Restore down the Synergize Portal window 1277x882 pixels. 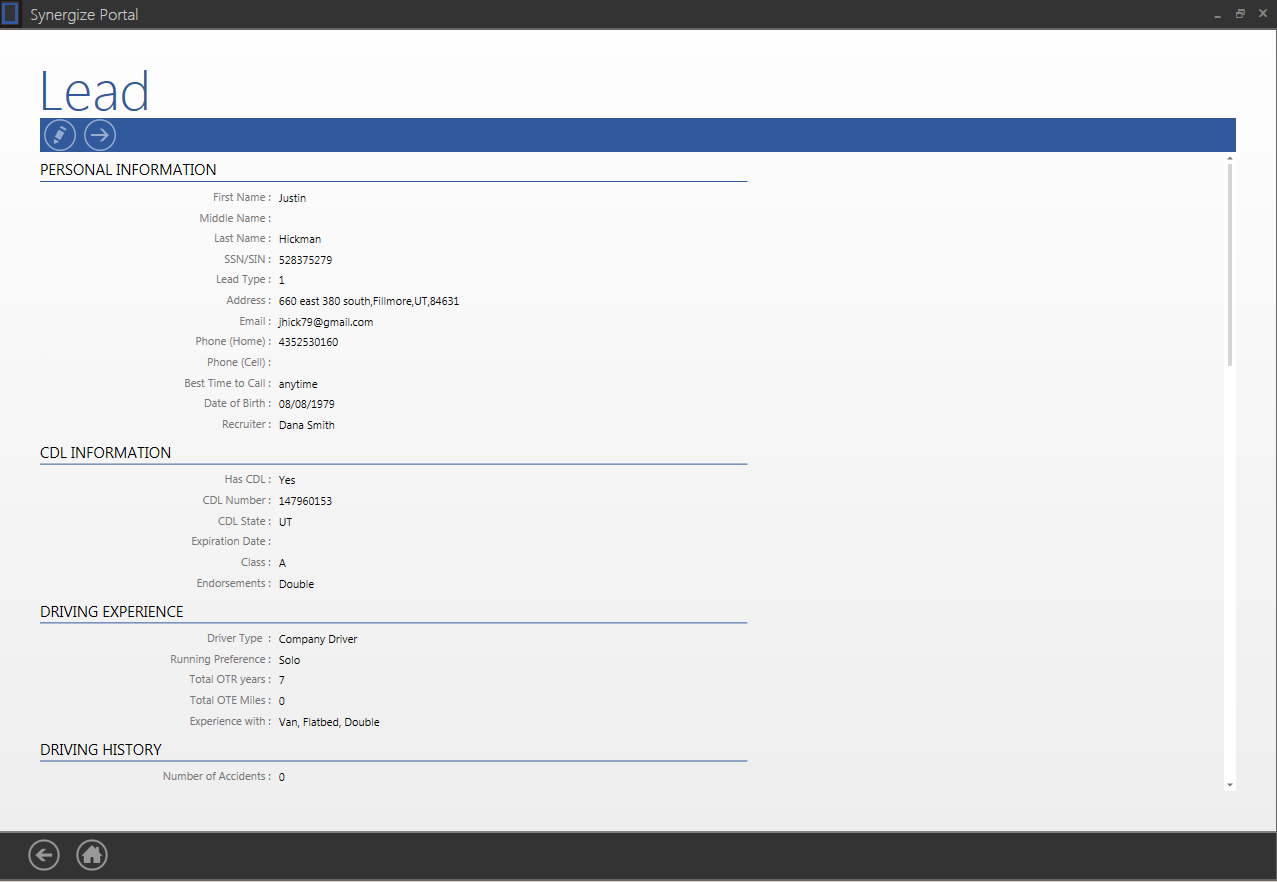tap(1240, 15)
